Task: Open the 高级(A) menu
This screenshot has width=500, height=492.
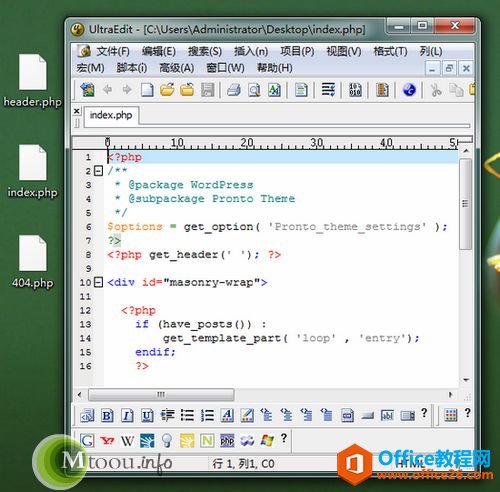Action: (177, 68)
